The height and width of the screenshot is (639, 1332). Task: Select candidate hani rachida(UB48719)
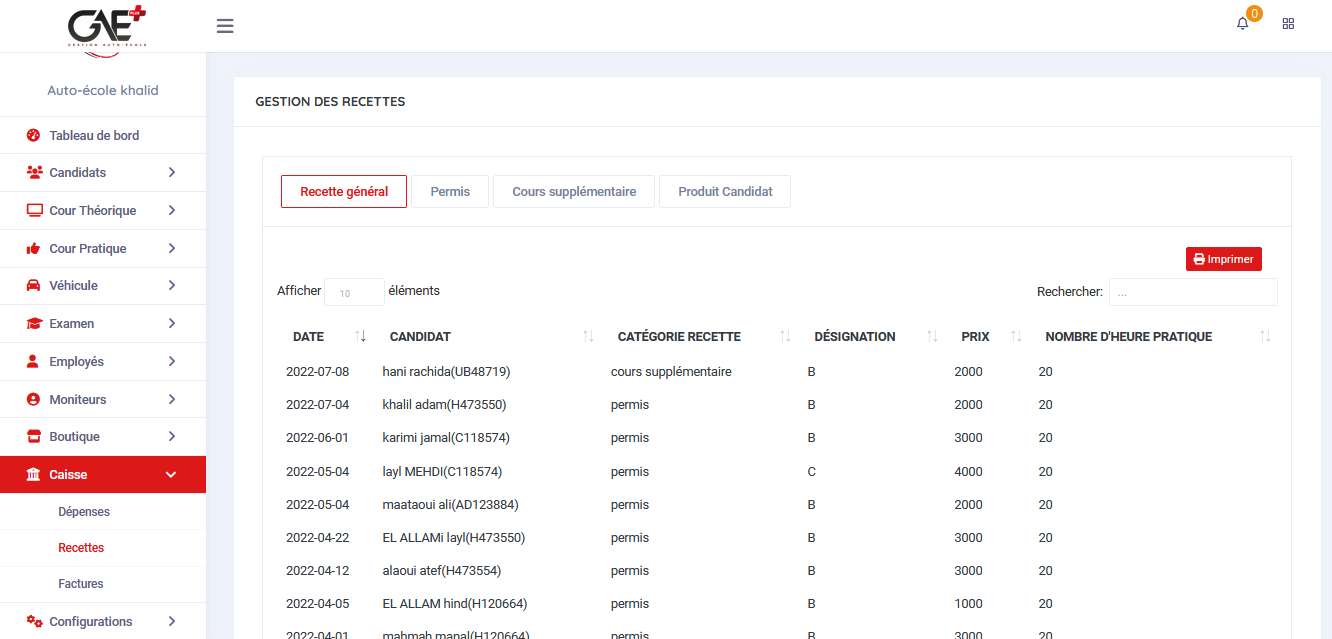[x=446, y=371]
